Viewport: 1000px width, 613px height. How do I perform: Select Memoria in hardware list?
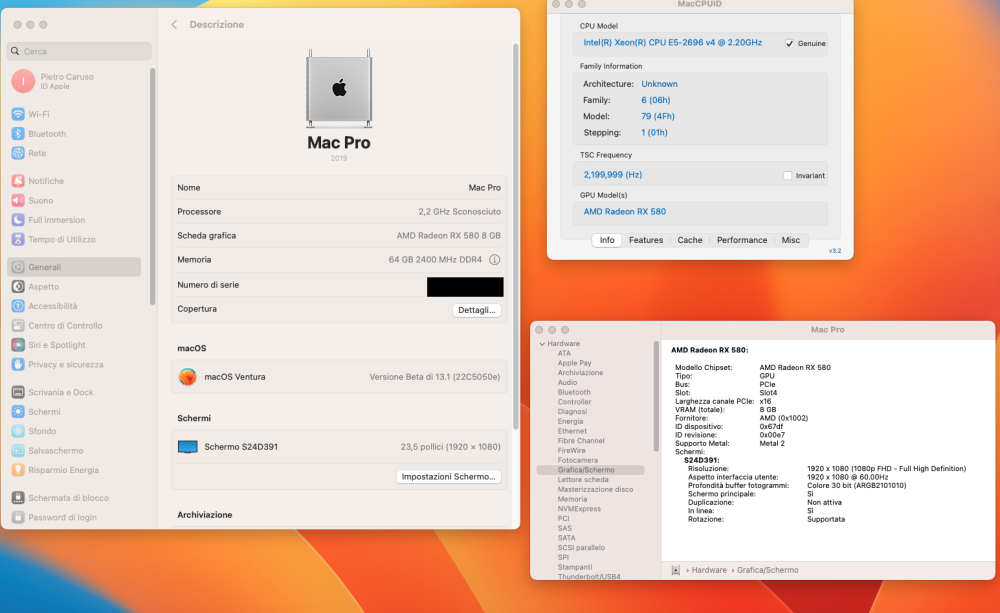572,499
